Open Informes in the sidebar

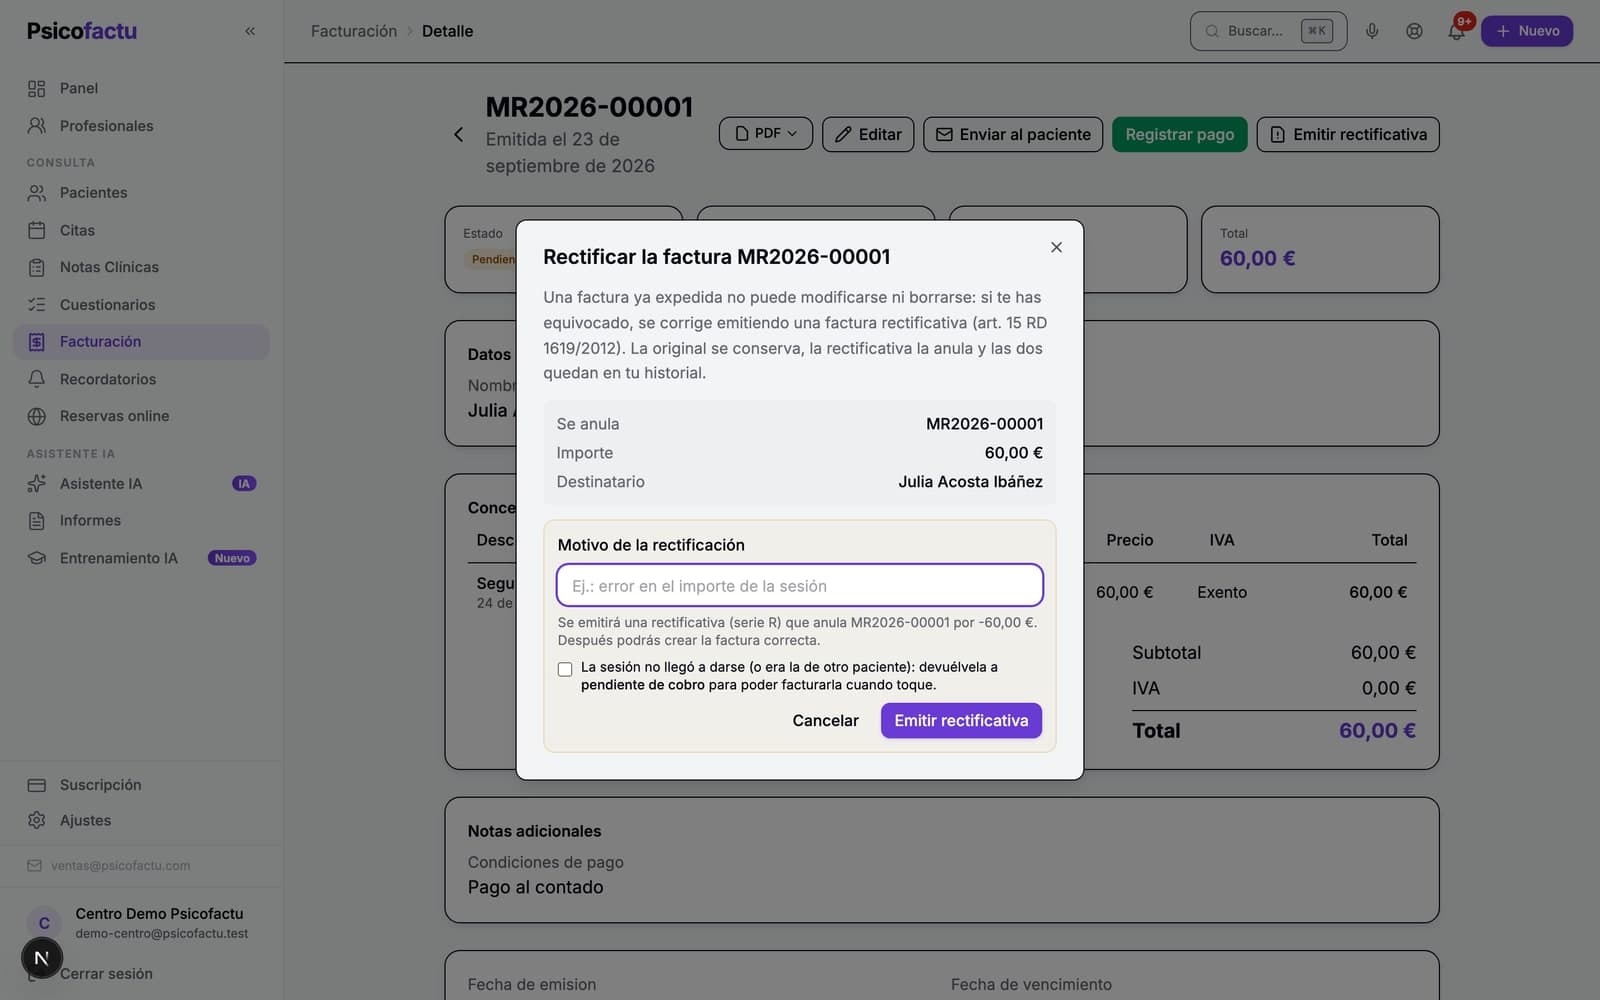[142, 520]
